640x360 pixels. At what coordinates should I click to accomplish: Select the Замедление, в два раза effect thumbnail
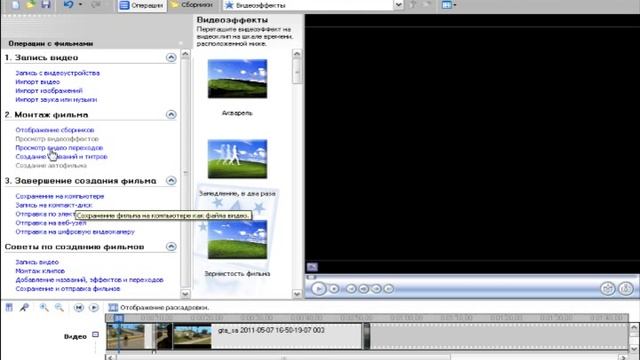coord(237,159)
